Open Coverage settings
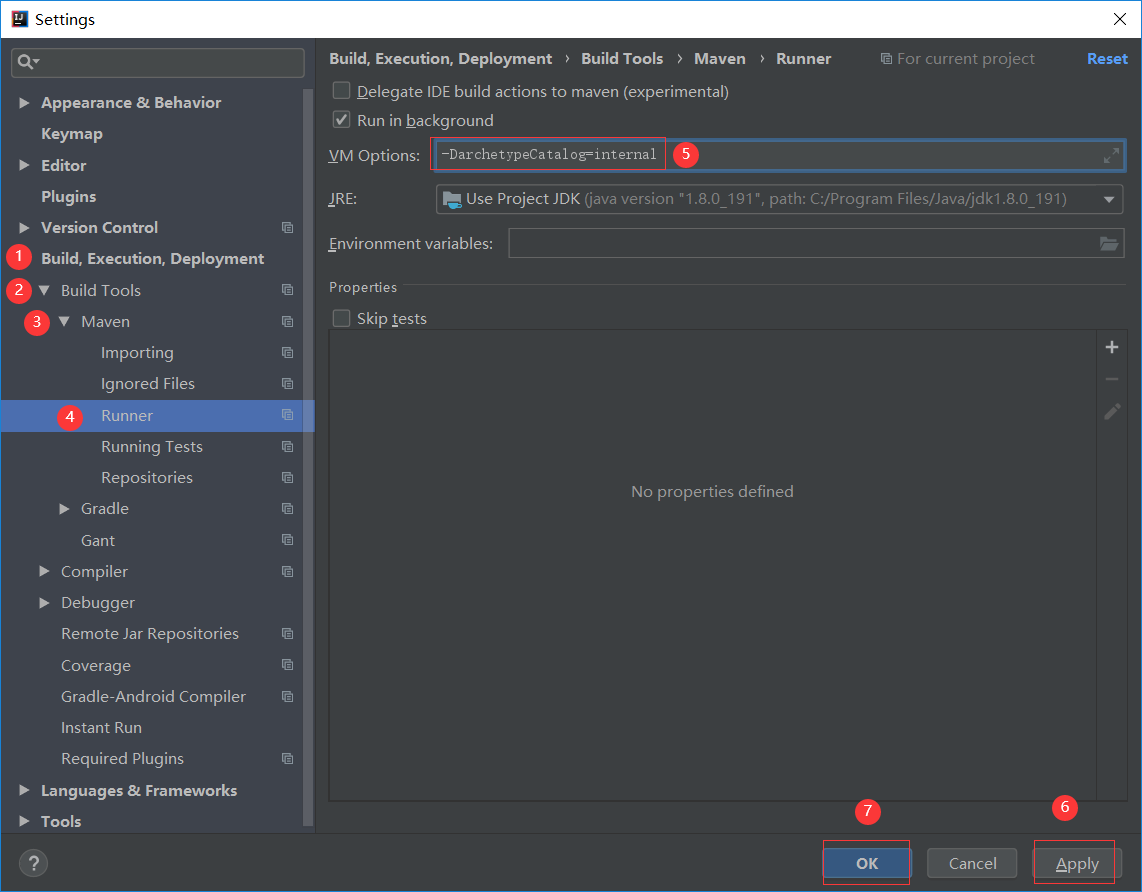Viewport: 1142px width, 892px height. (x=96, y=666)
